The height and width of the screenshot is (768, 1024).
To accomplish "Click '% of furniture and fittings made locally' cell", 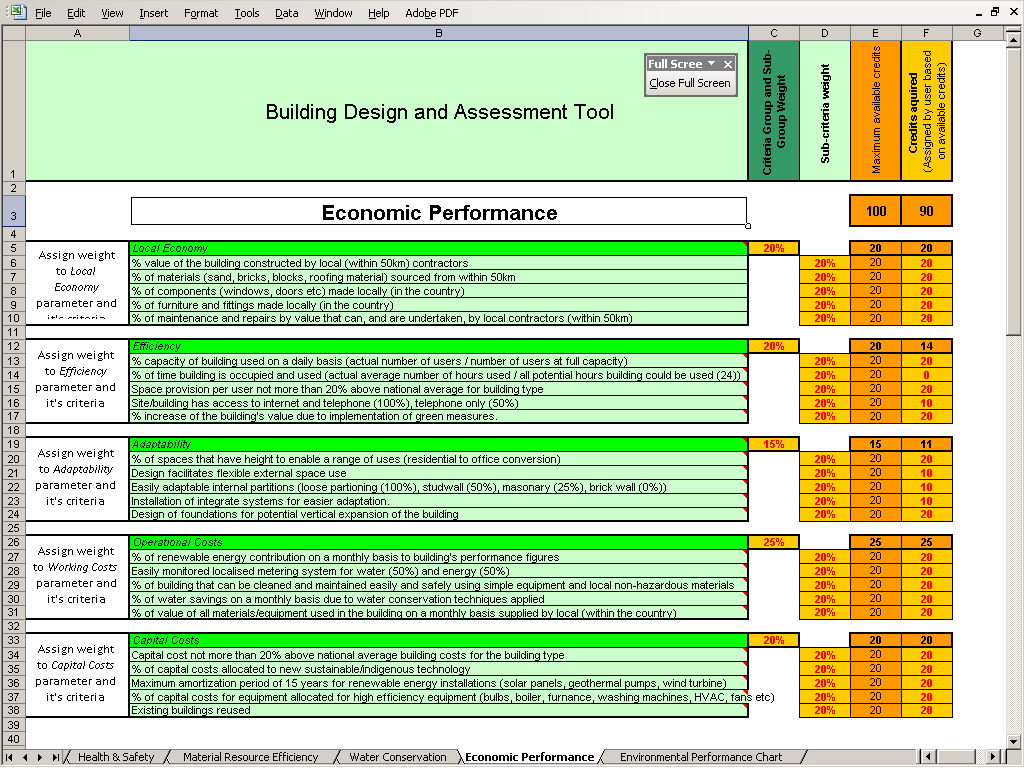I will [x=439, y=305].
